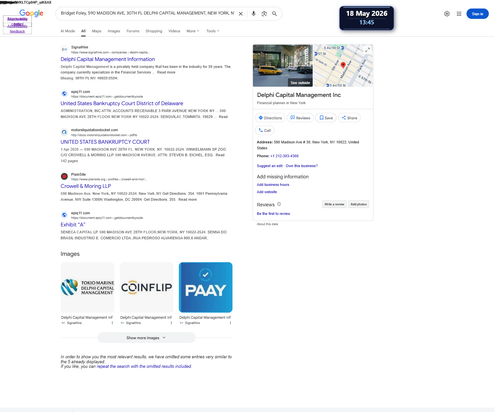Expand the Tools dropdown
Viewport: 500px width, 412px height.
pos(213,31)
